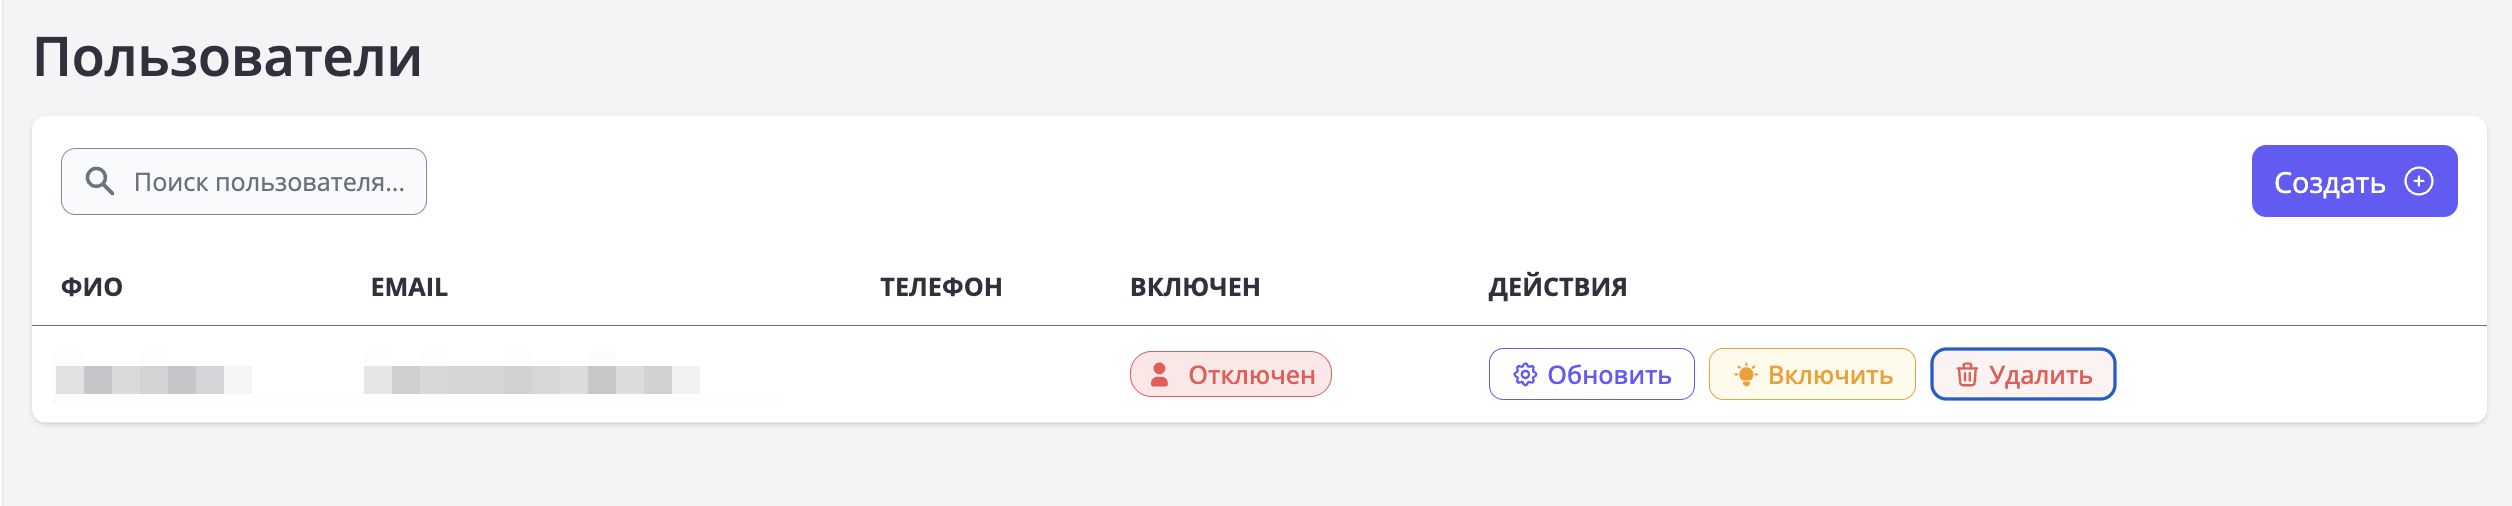Click the gear icon on Обновить

pos(1524,375)
